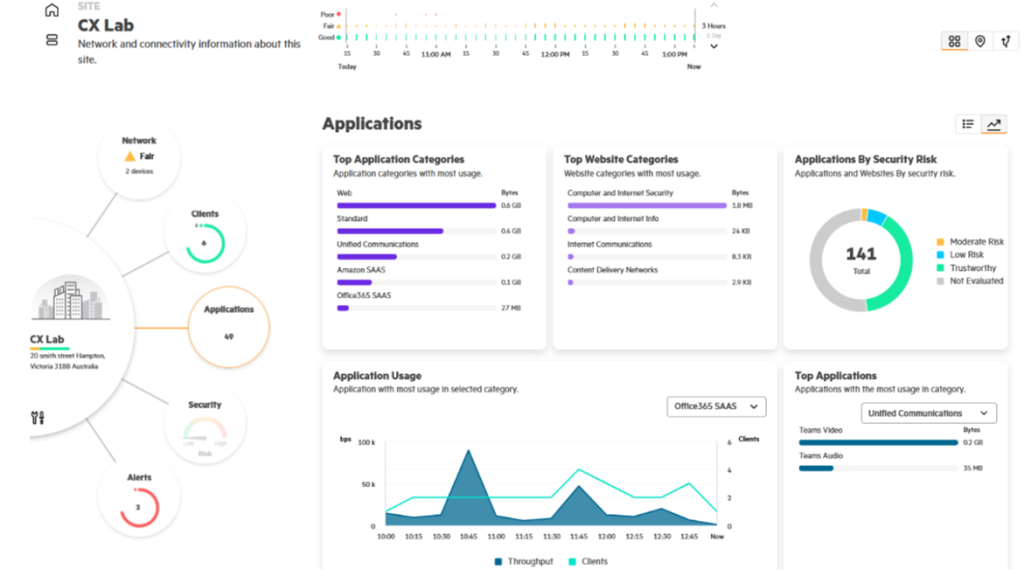1024x583 pixels.
Task: Click the Today label under the timeline
Action: [347, 67]
